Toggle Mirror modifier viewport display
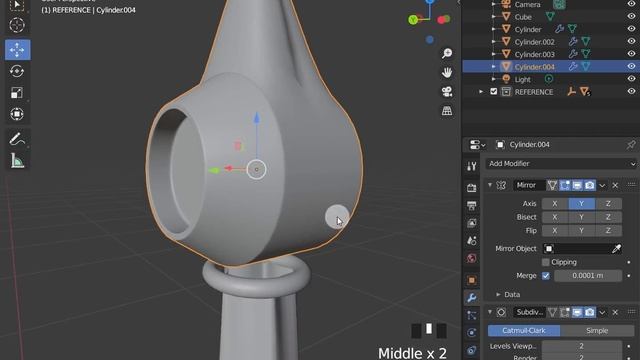Image resolution: width=640 pixels, height=360 pixels. coord(577,185)
